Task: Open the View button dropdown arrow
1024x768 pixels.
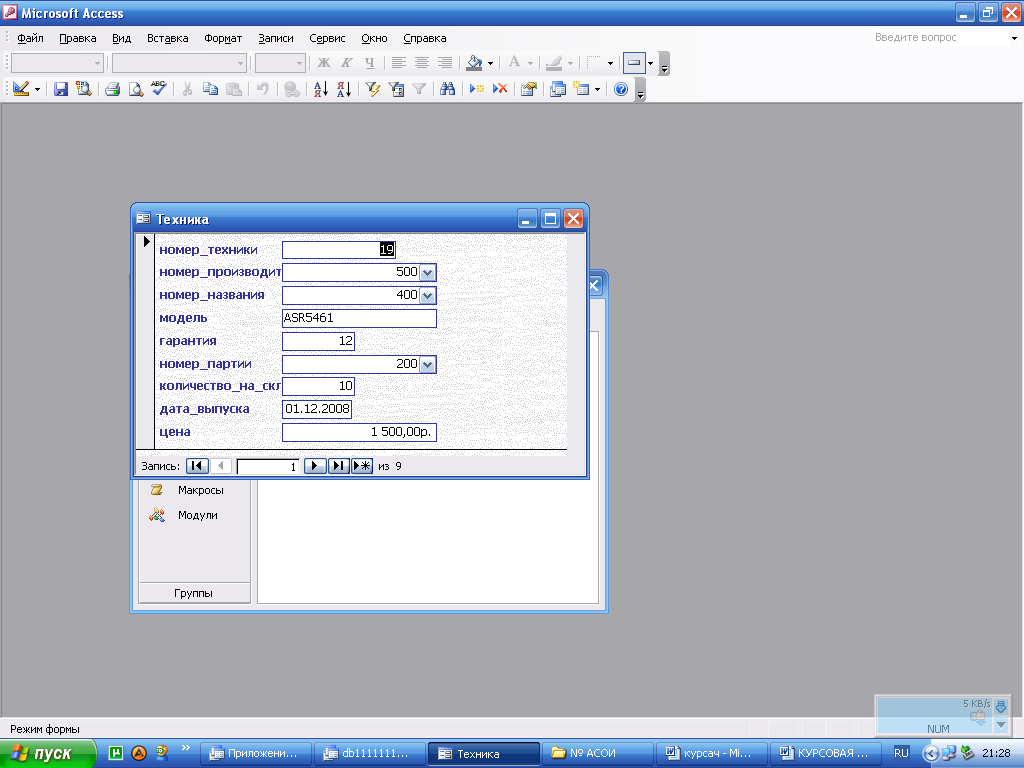Action: 37,89
